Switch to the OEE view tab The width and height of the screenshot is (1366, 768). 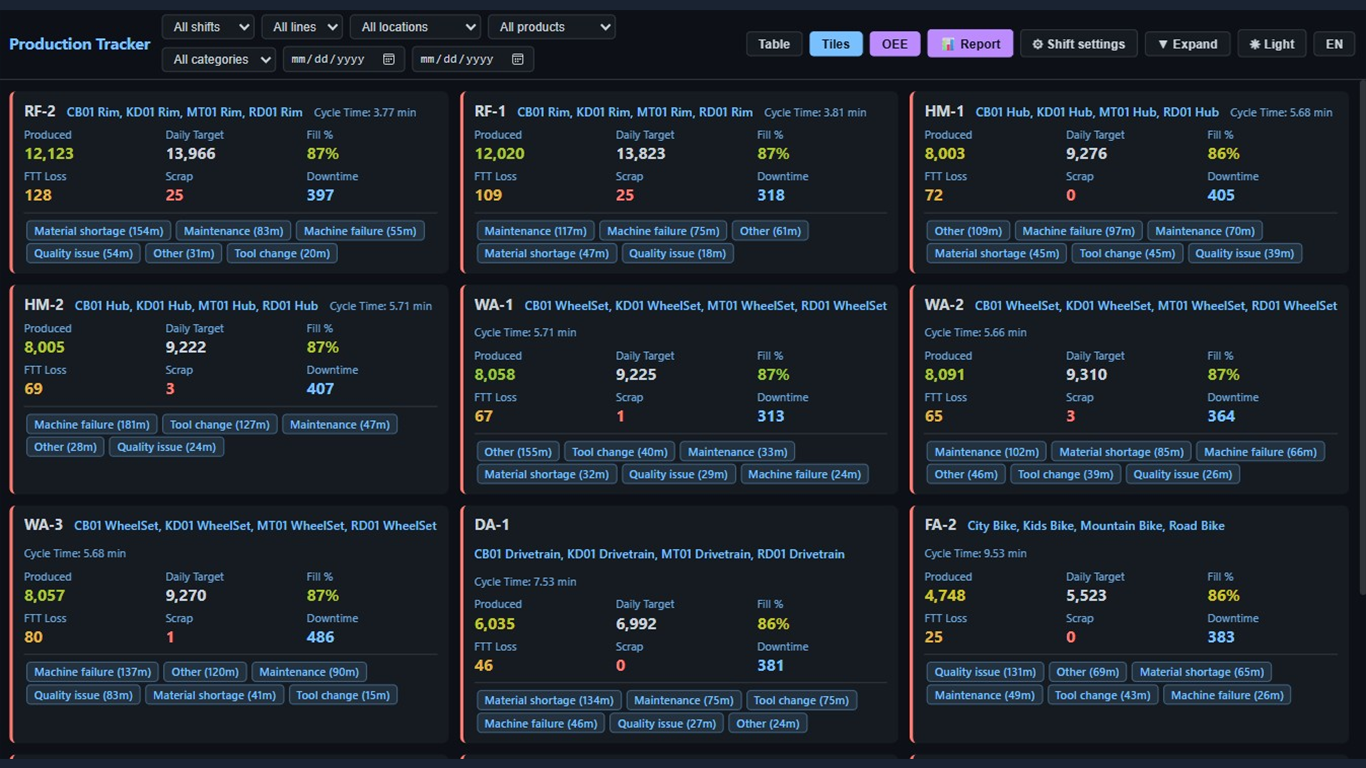(895, 44)
